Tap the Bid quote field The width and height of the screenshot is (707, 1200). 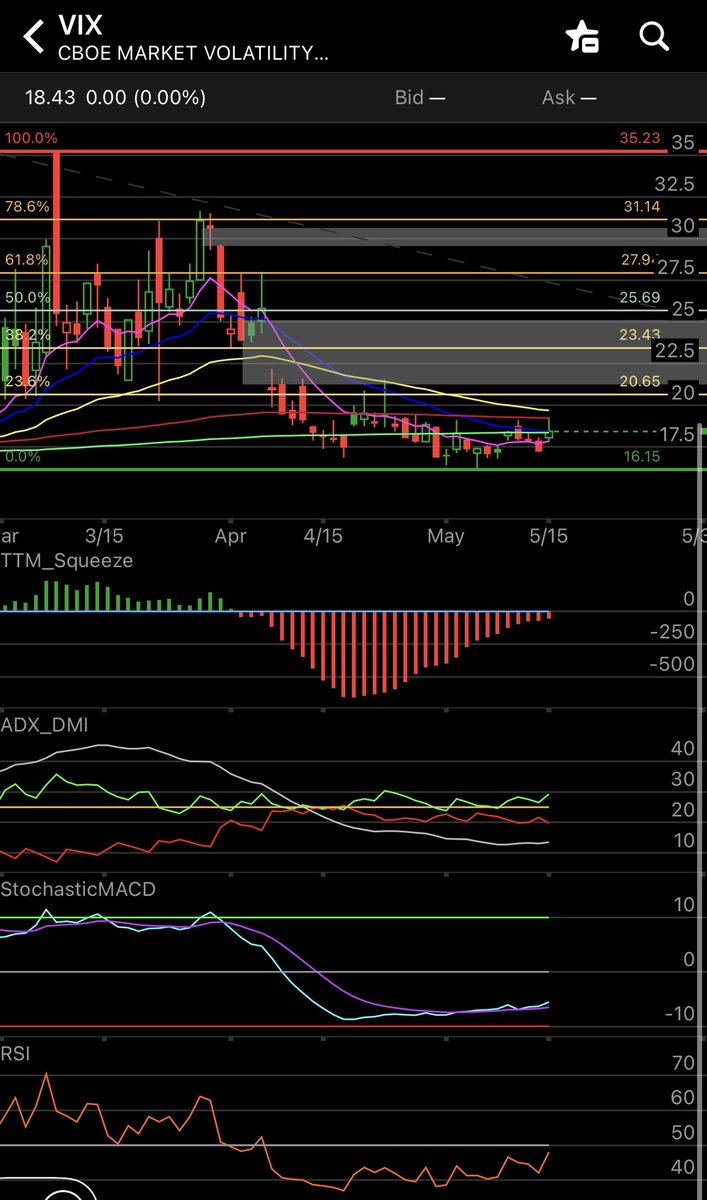(420, 97)
